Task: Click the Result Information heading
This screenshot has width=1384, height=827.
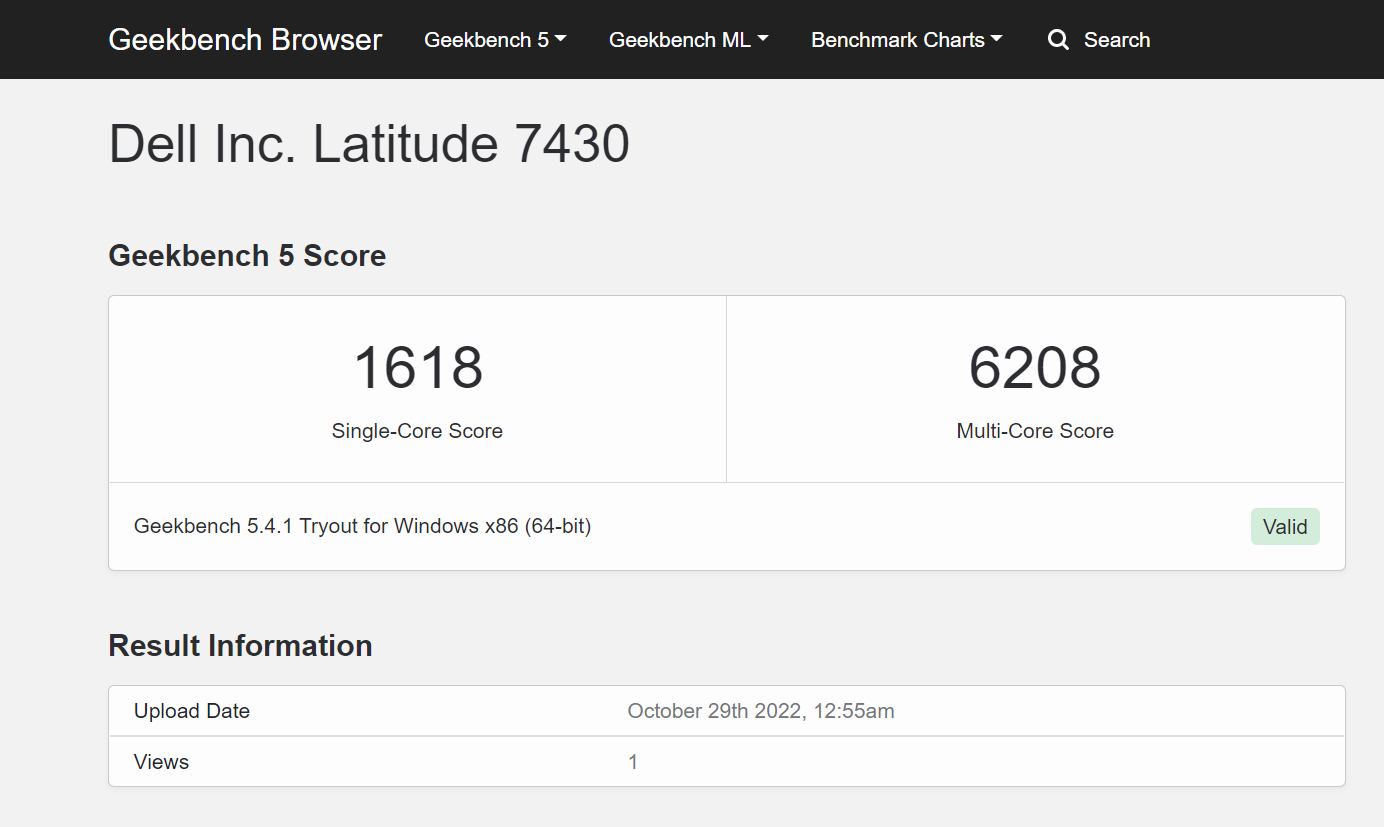Action: [x=240, y=646]
